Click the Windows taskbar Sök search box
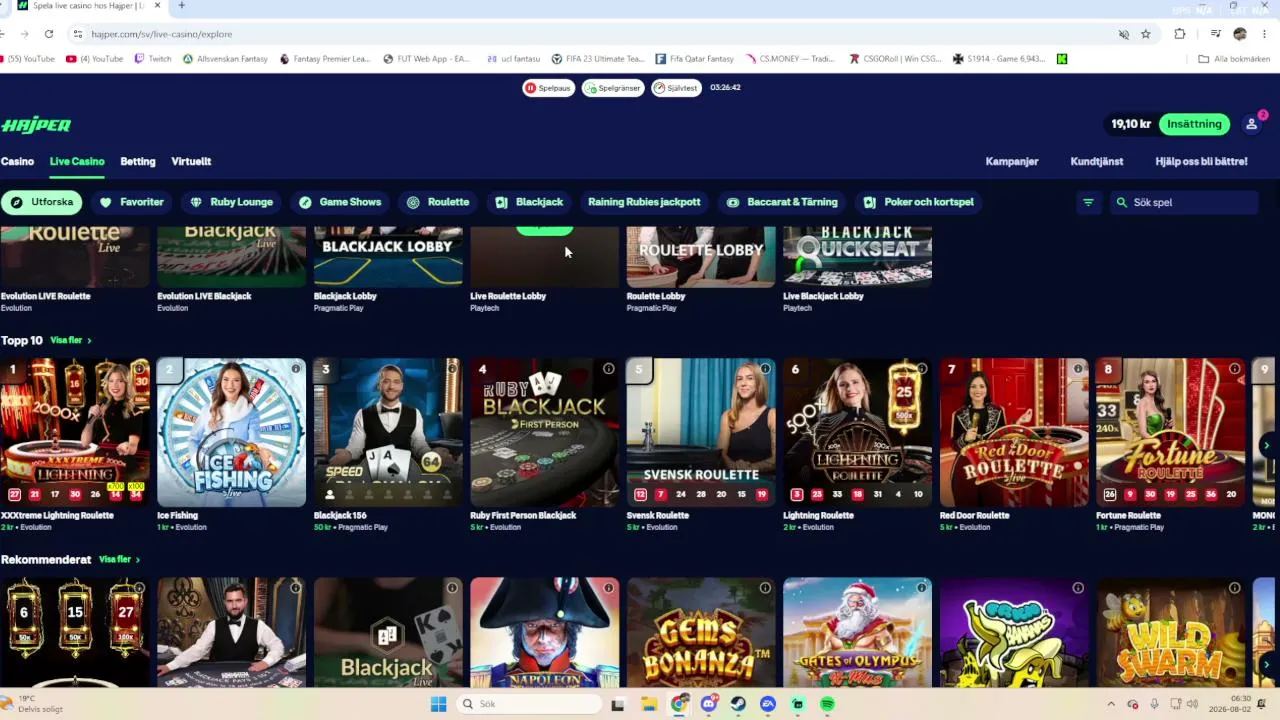 click(x=529, y=704)
